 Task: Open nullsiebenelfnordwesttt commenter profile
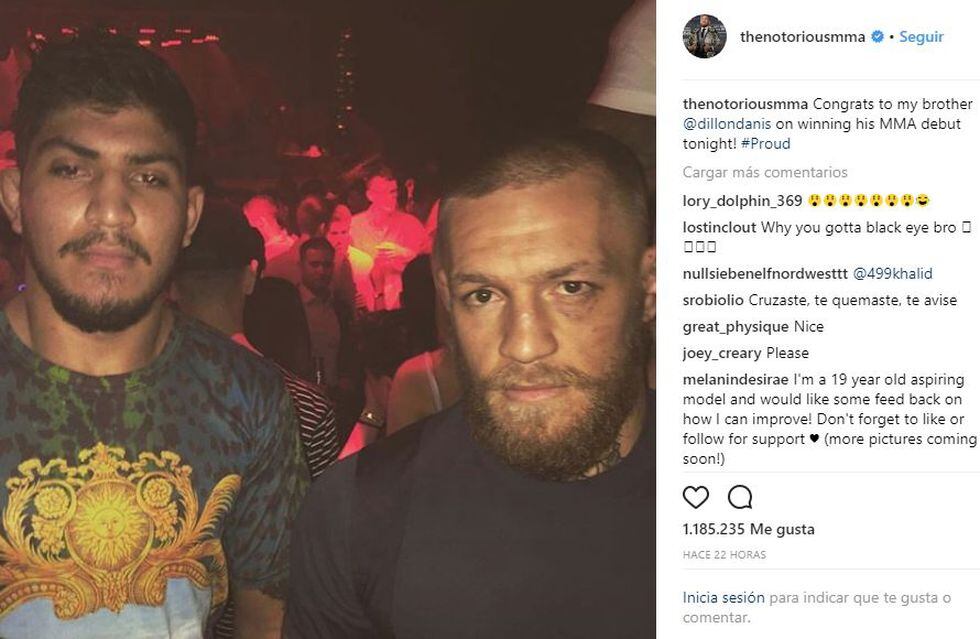click(764, 272)
